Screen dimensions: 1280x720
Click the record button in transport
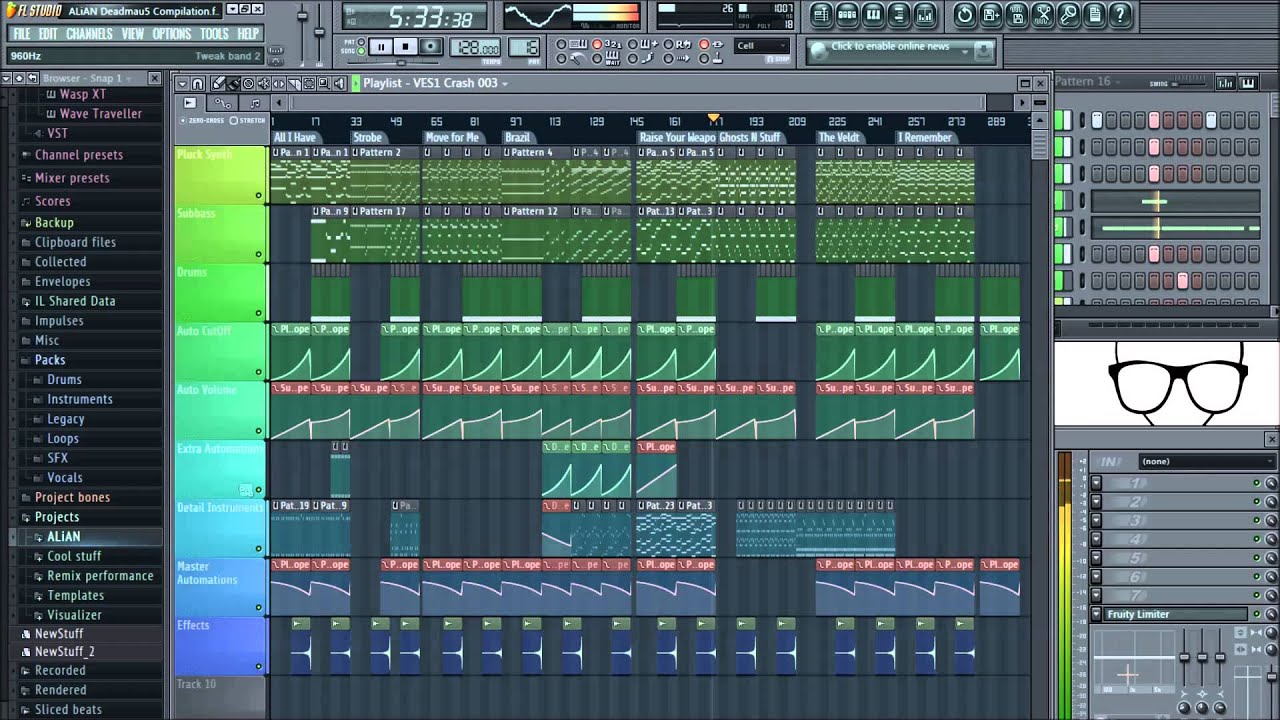pos(431,47)
